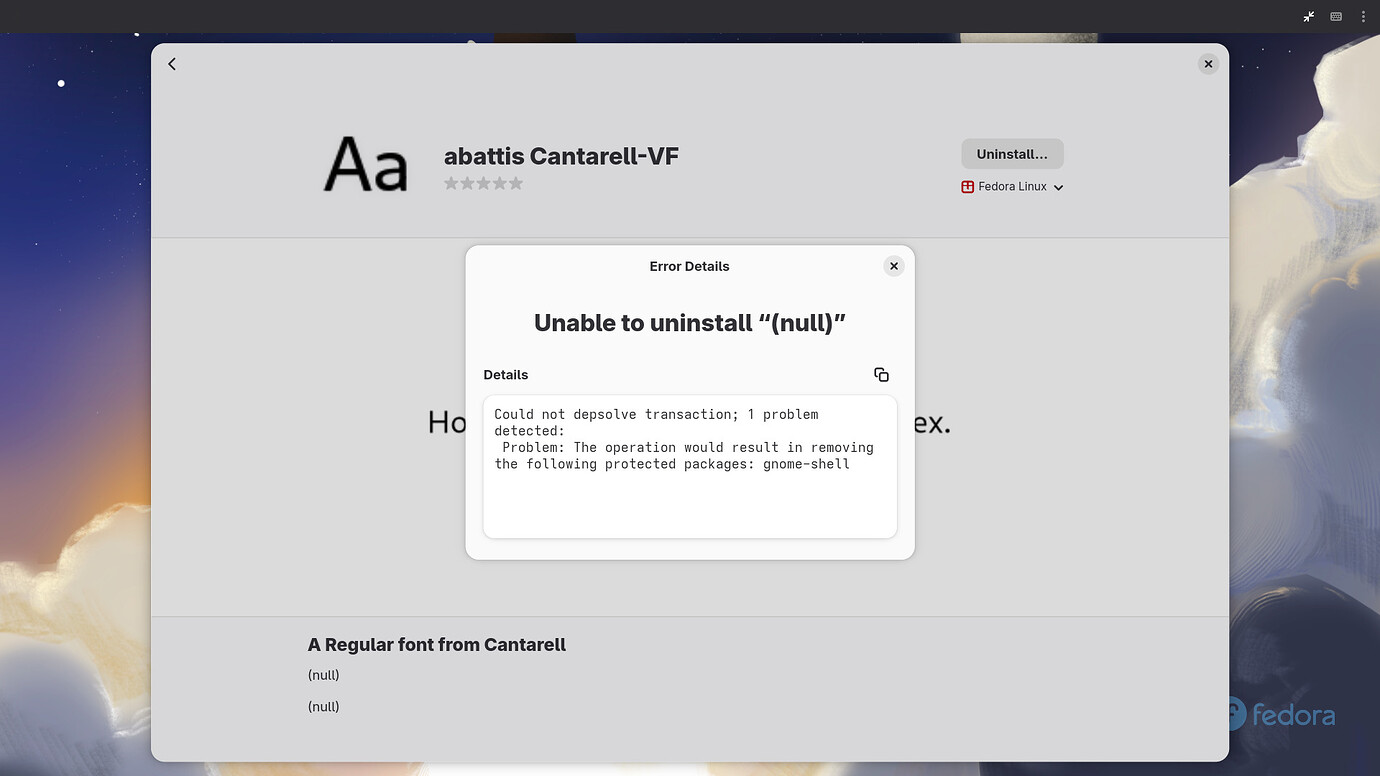
Task: Click the Aa font preview icon
Action: point(365,164)
